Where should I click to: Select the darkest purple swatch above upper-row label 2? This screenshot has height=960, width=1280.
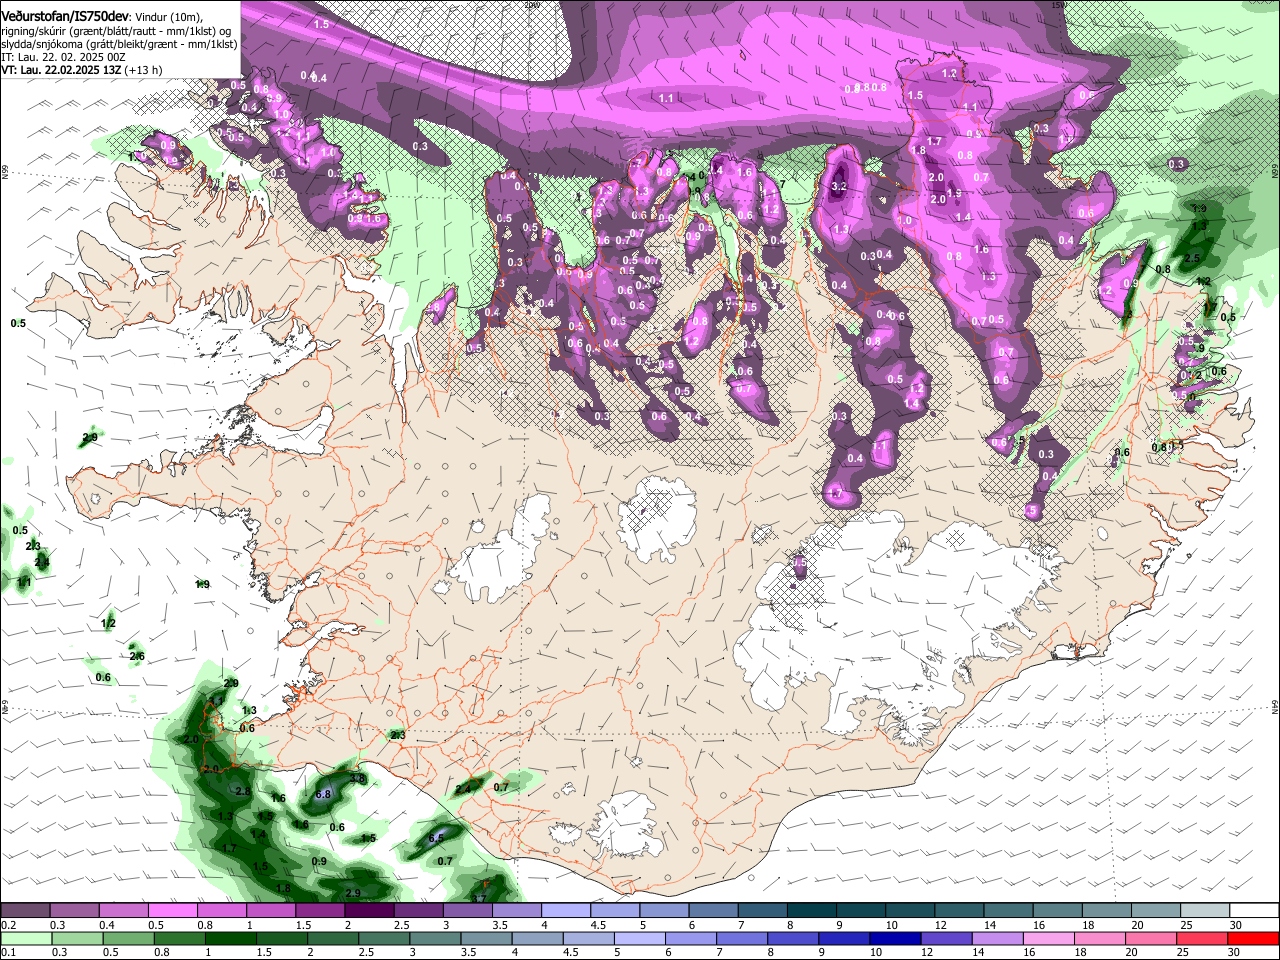[369, 910]
